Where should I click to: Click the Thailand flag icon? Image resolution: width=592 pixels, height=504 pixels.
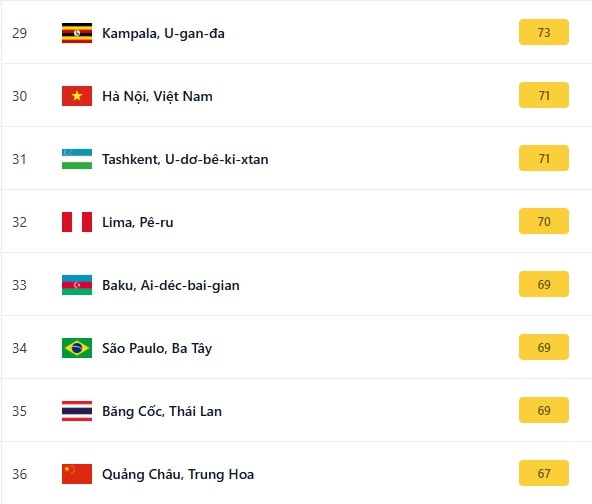(77, 411)
